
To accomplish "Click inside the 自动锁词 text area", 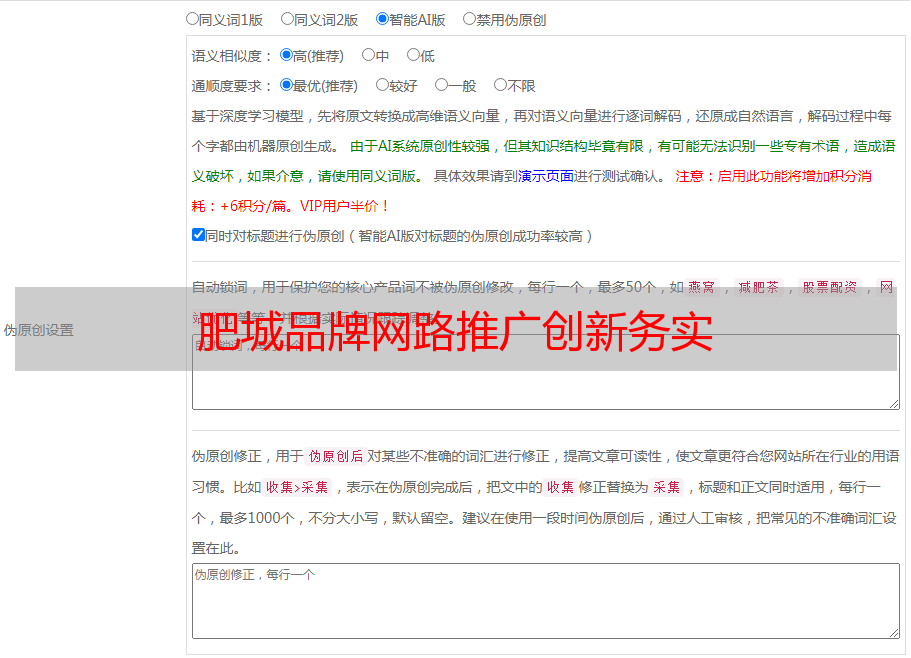I will click(546, 372).
